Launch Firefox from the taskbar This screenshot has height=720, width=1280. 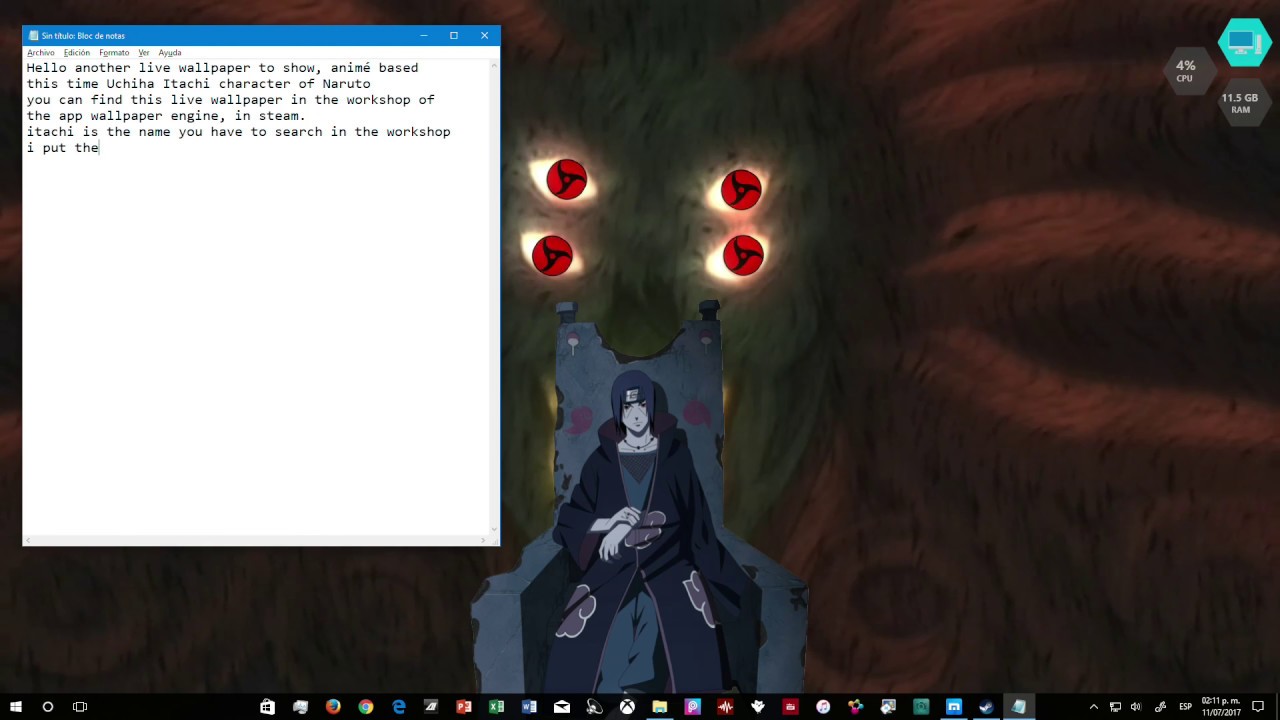coord(333,706)
